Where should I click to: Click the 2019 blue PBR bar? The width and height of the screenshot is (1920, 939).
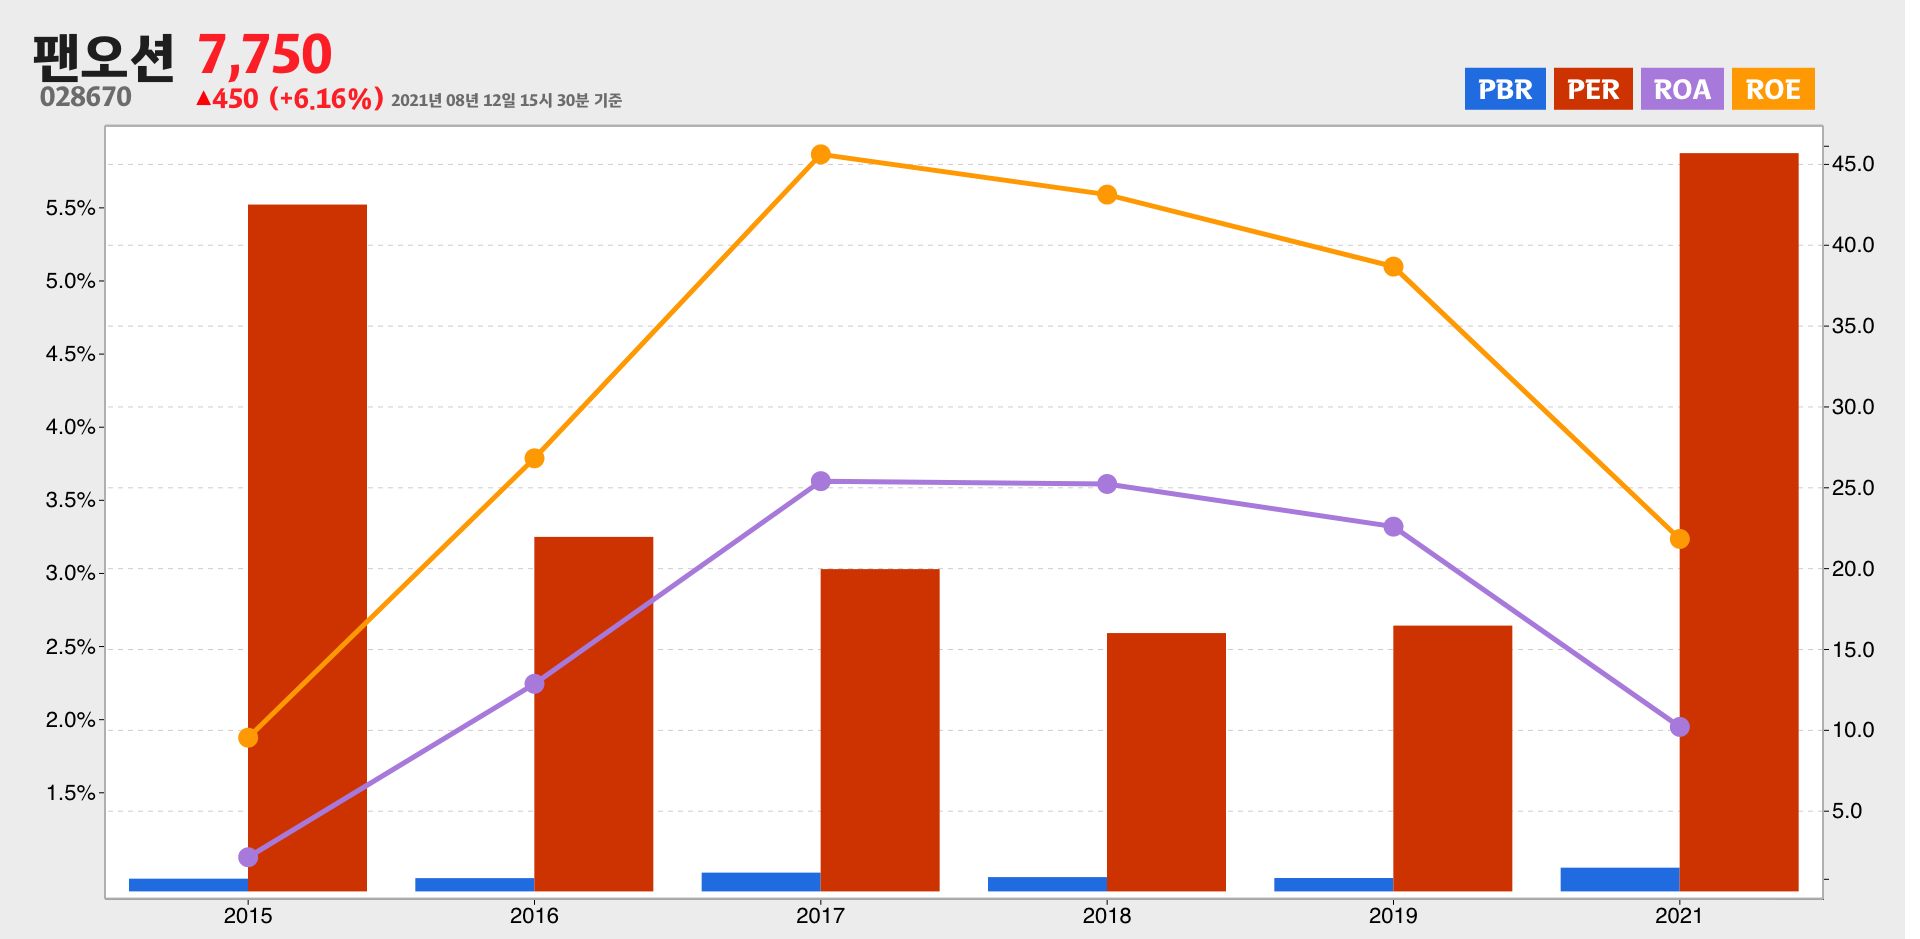click(1333, 884)
